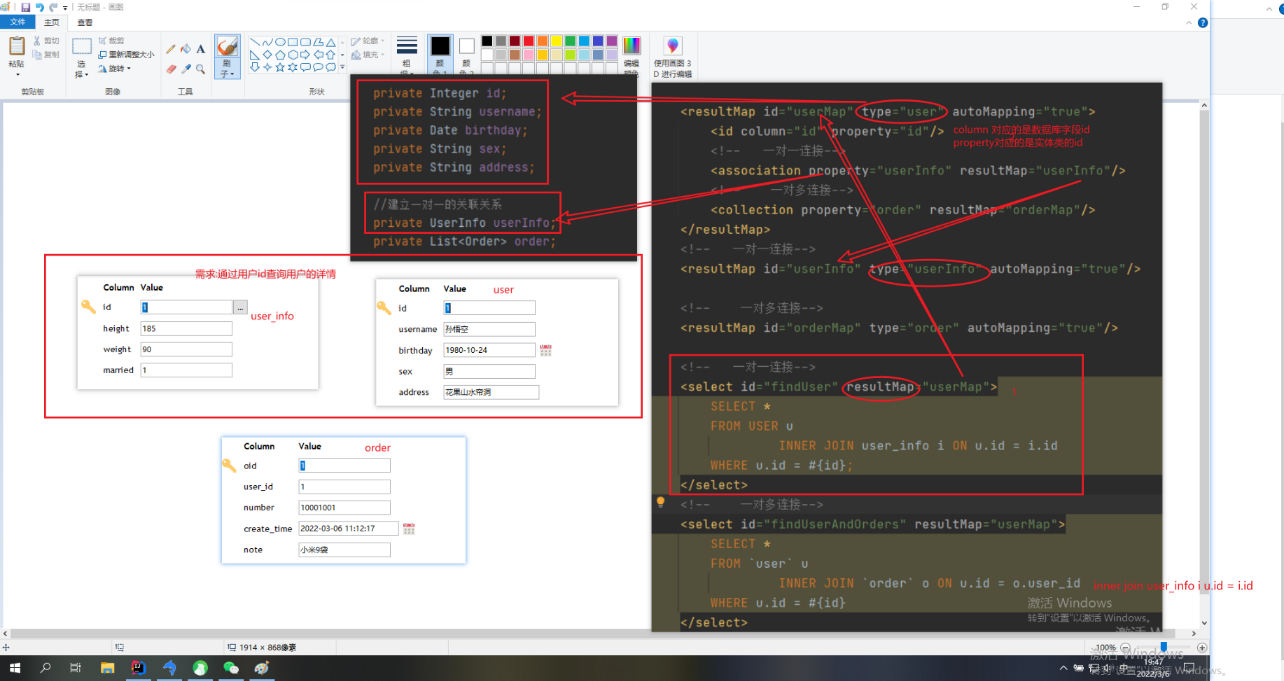Screen dimensions: 1284x681
Task: Switch to the 查看 (View) tab
Action: (x=85, y=22)
